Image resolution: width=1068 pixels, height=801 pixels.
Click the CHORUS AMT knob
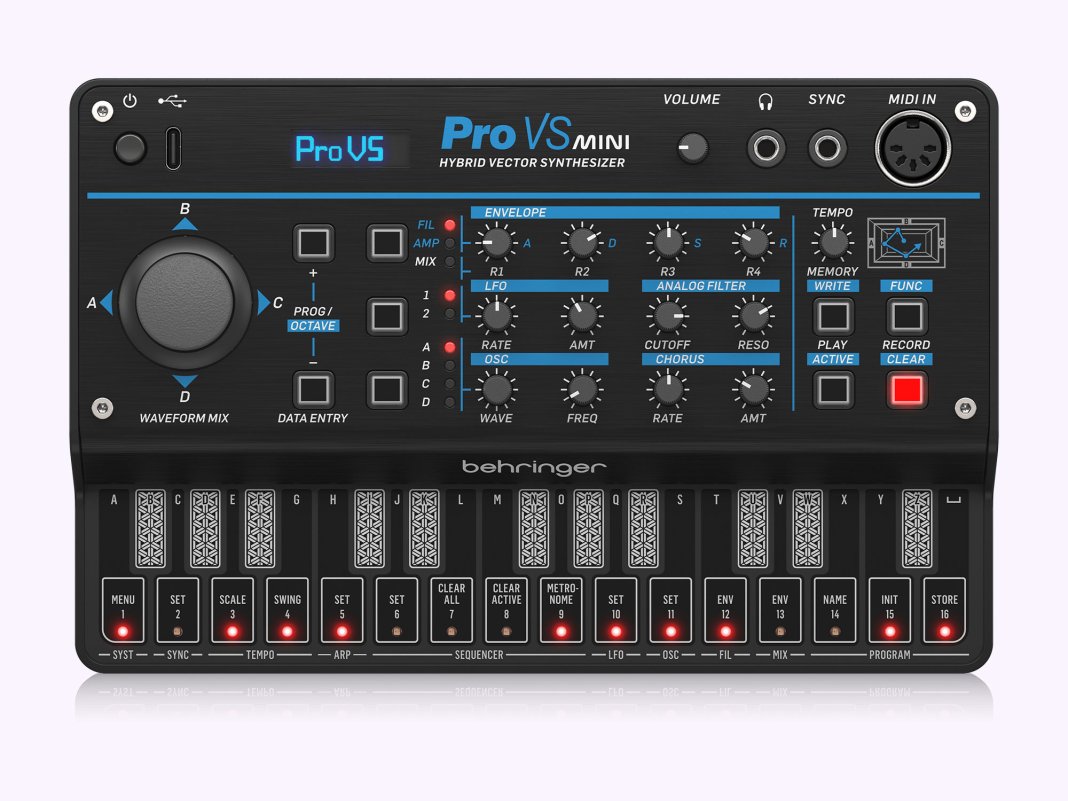coord(753,390)
